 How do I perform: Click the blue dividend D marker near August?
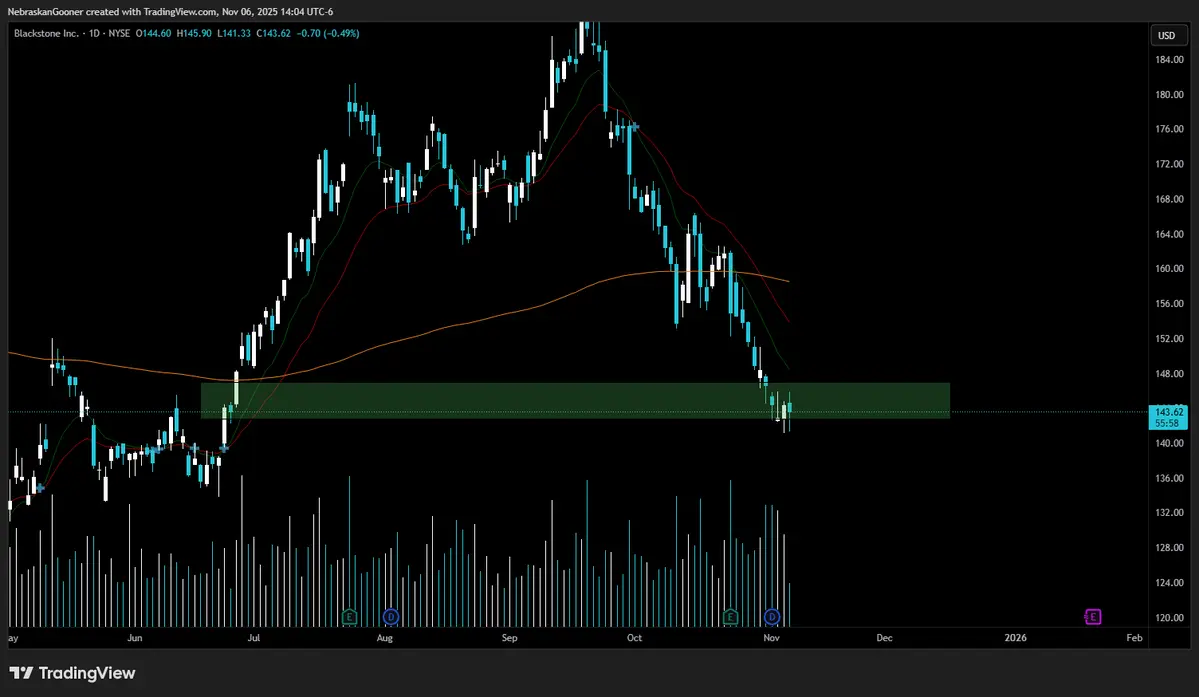point(391,616)
